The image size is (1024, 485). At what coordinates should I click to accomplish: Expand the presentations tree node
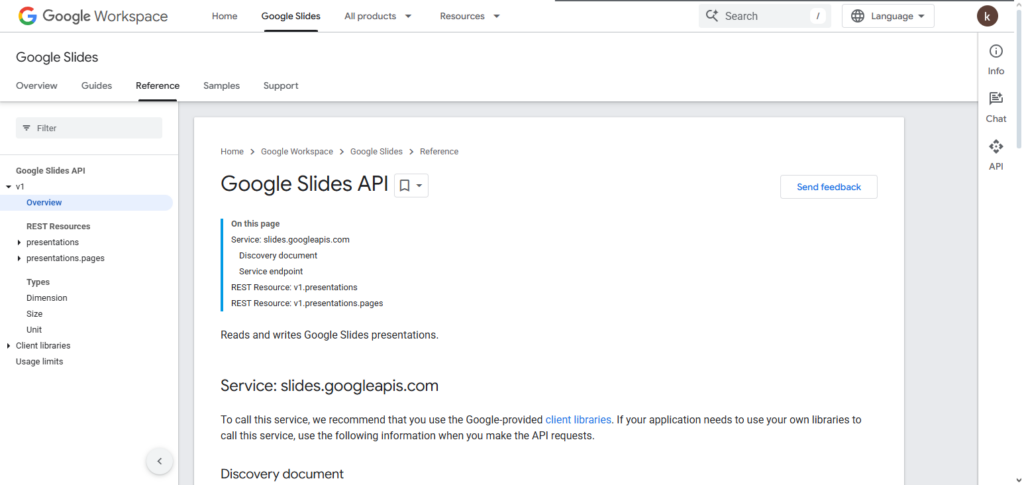tap(20, 242)
